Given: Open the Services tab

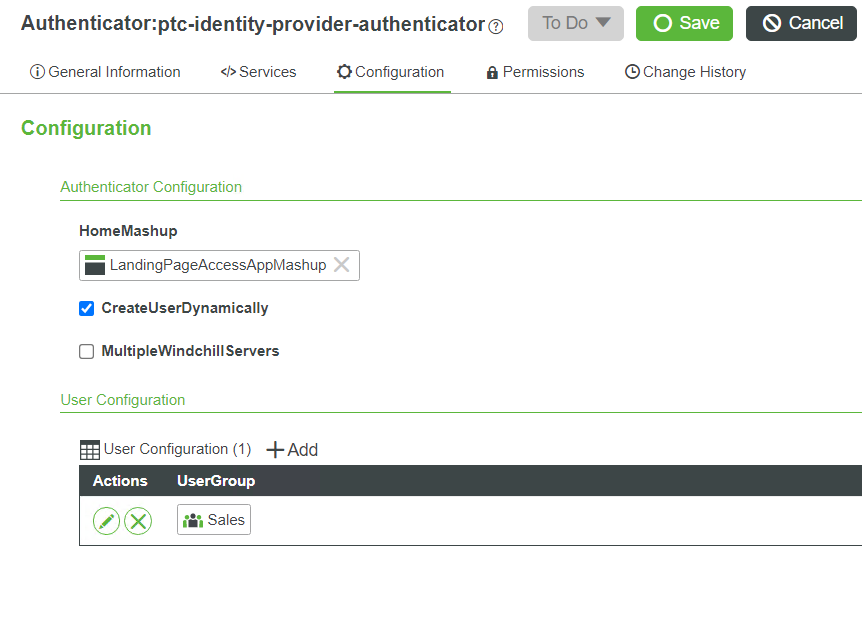Looking at the screenshot, I should 258,72.
